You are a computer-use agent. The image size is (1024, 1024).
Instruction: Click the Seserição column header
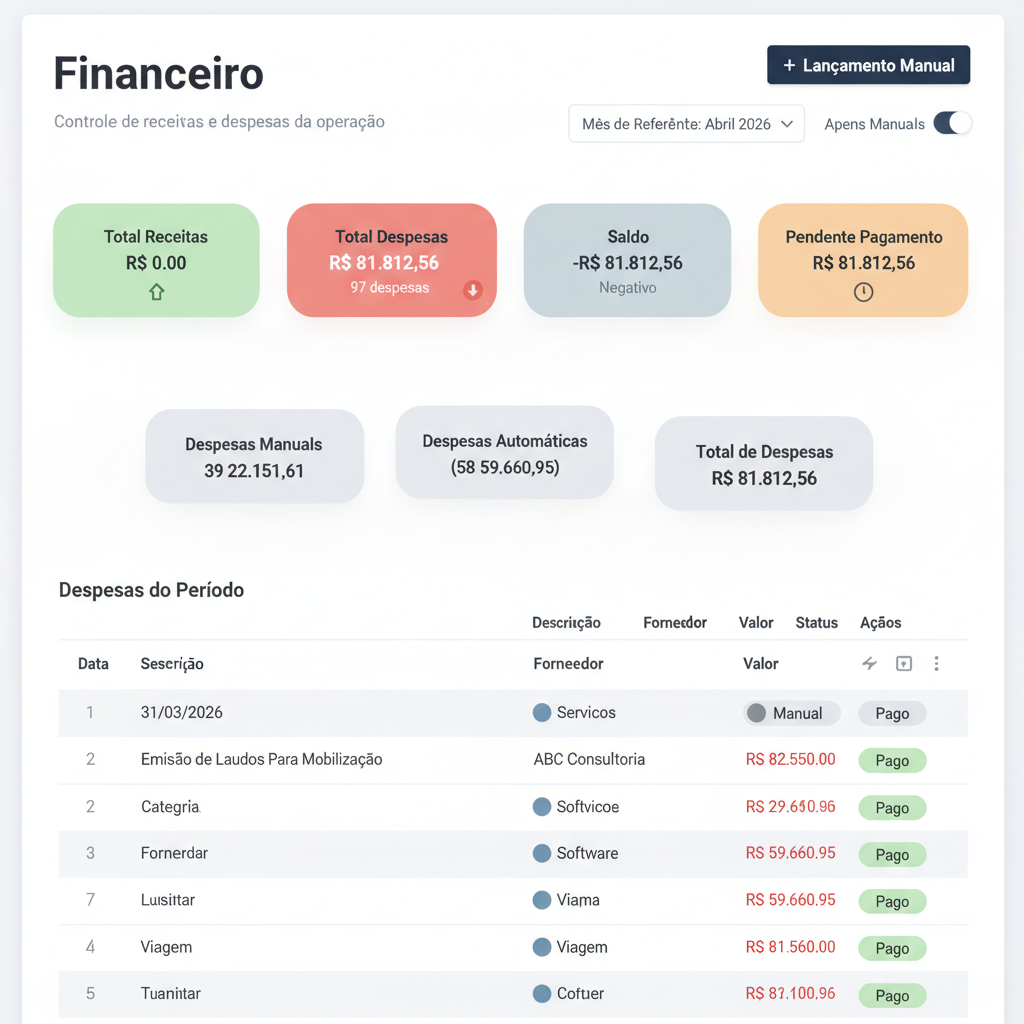pos(172,664)
